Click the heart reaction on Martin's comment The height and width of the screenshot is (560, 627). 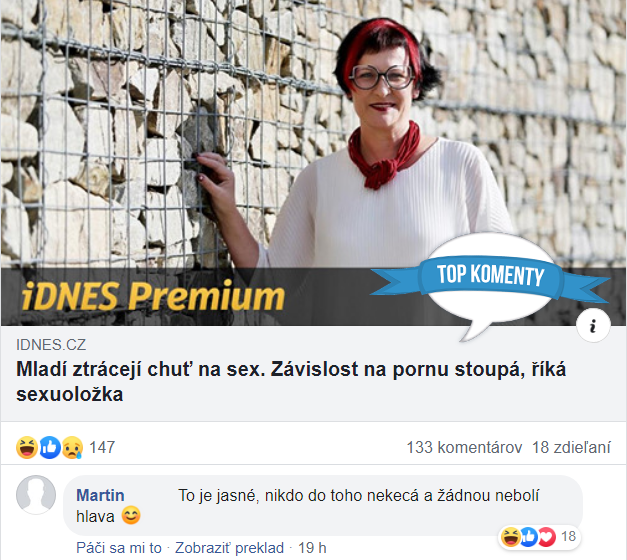point(547,536)
